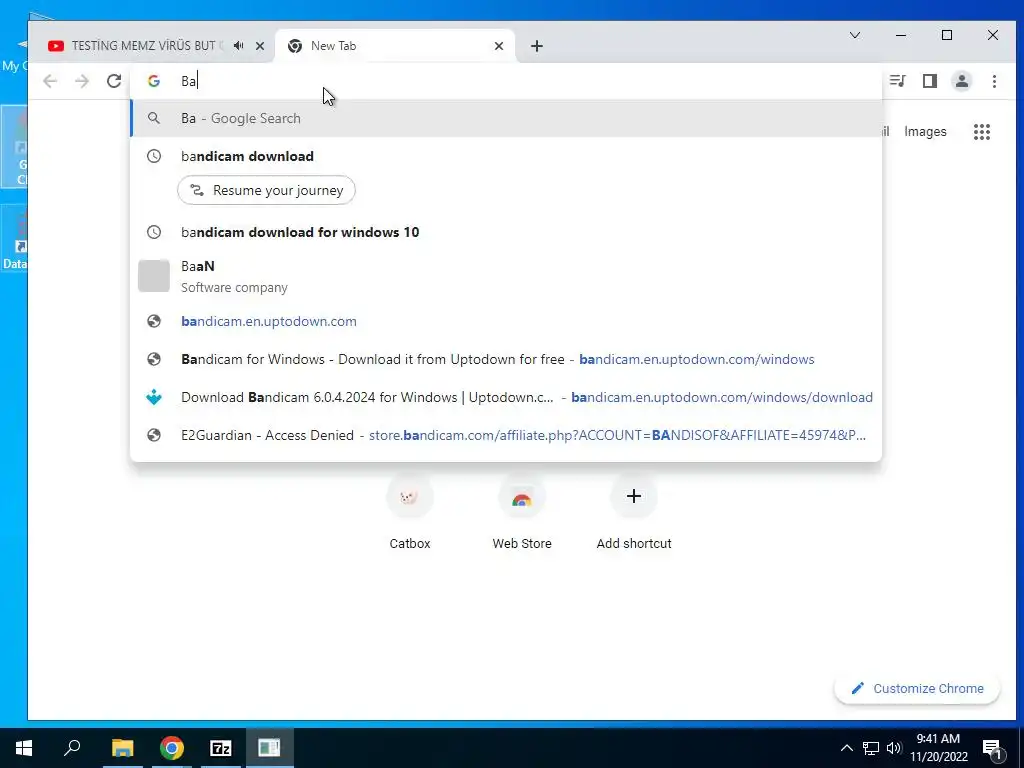
Task: Show hidden system tray icons
Action: coord(846,748)
